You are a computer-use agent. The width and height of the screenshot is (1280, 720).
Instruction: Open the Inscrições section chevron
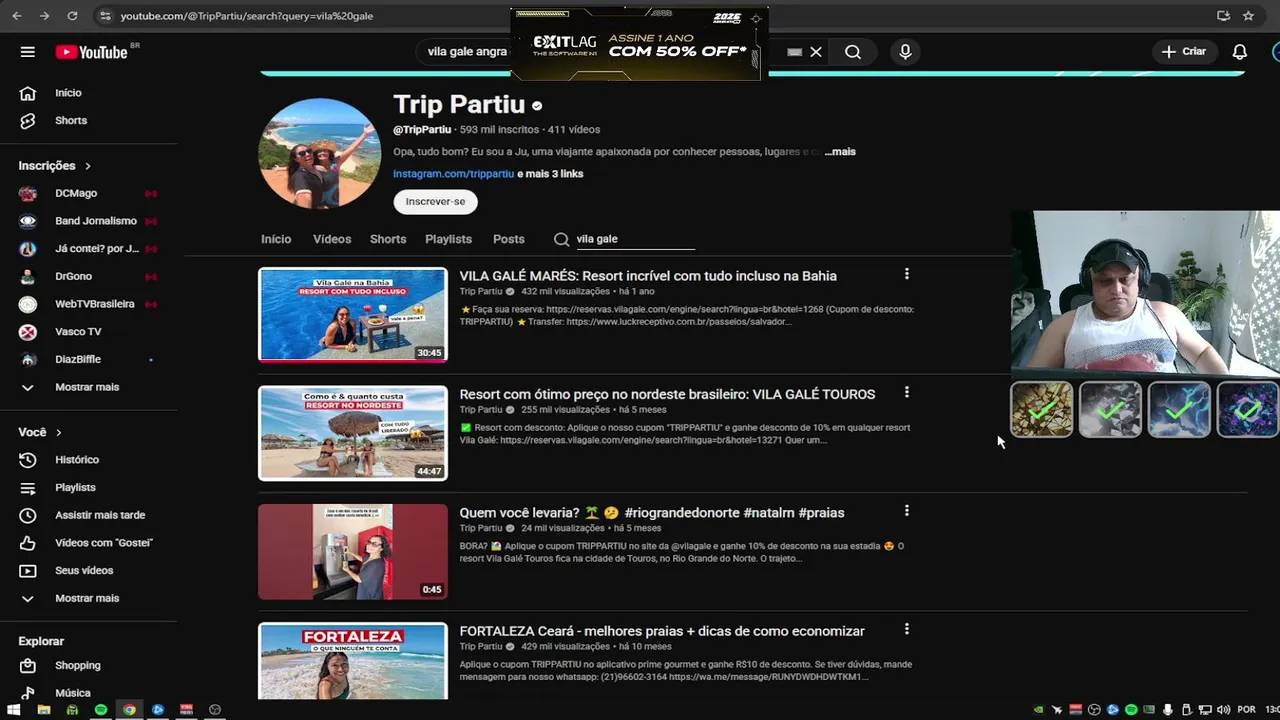(87, 166)
